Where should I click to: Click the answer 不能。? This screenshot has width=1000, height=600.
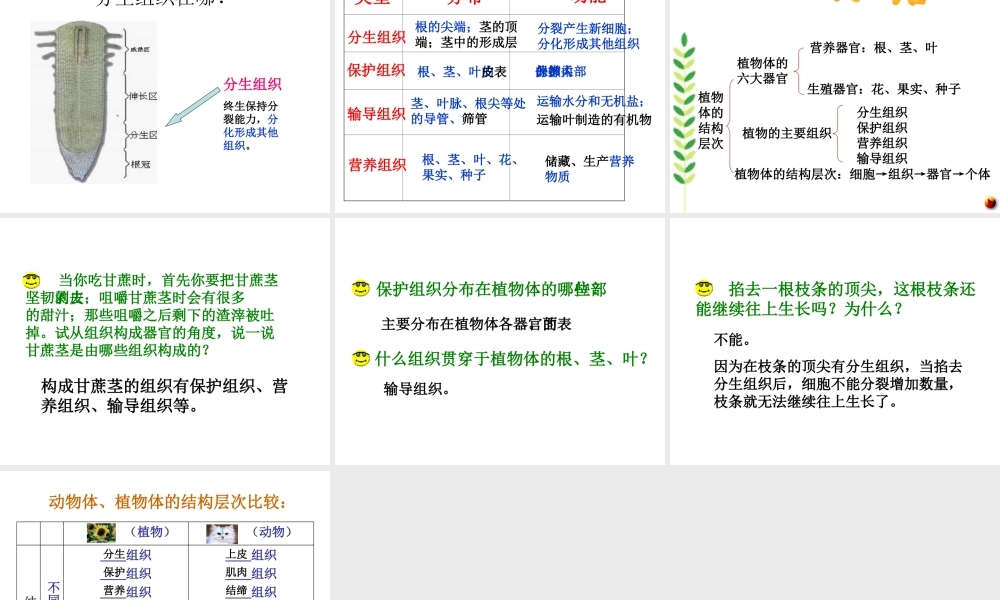pyautogui.click(x=733, y=339)
